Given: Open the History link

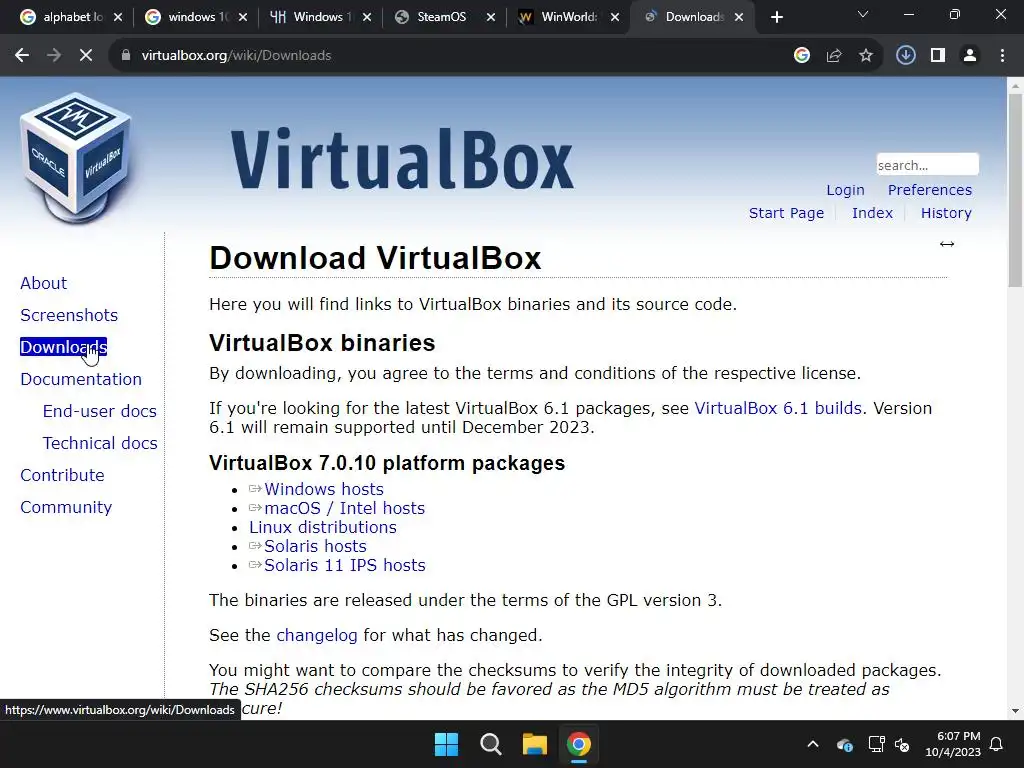Looking at the screenshot, I should coord(946,213).
